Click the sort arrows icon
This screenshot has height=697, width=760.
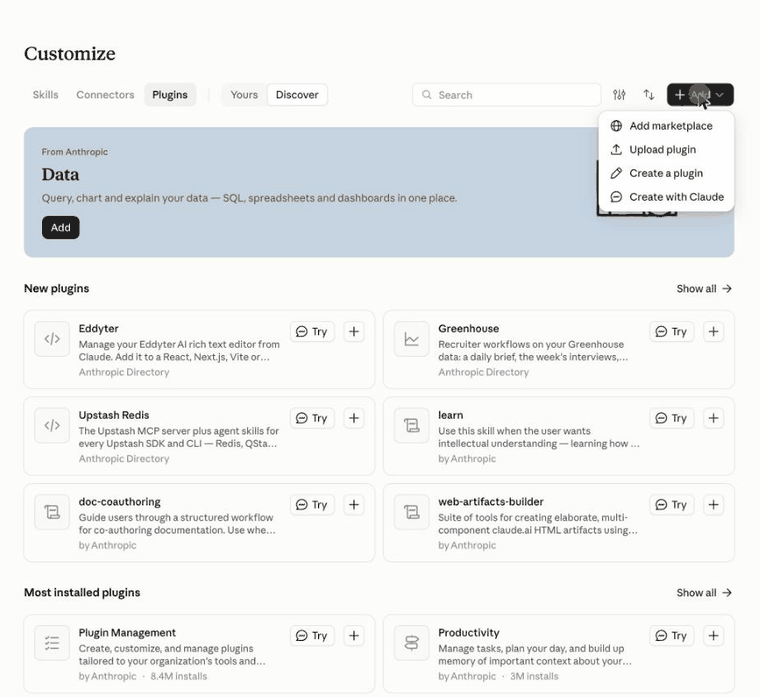click(x=649, y=95)
